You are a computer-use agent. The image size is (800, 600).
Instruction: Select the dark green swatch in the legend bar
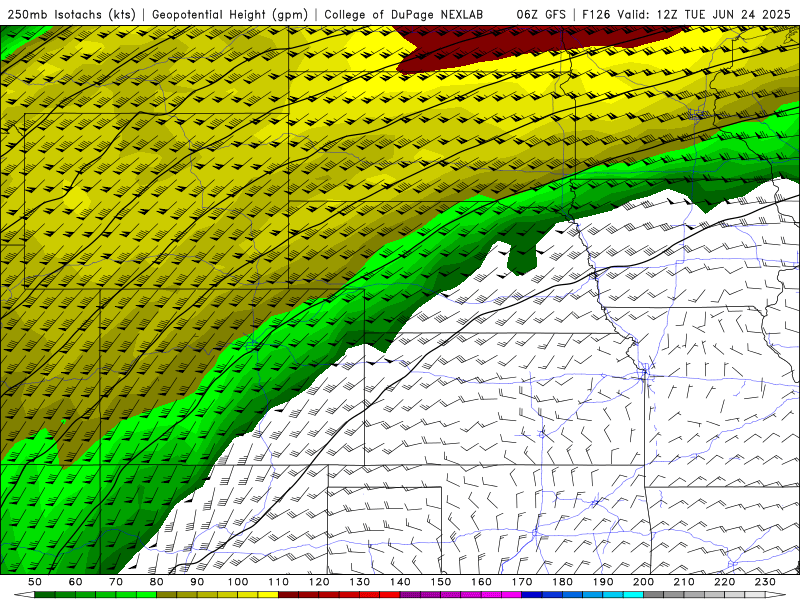(x=45, y=595)
